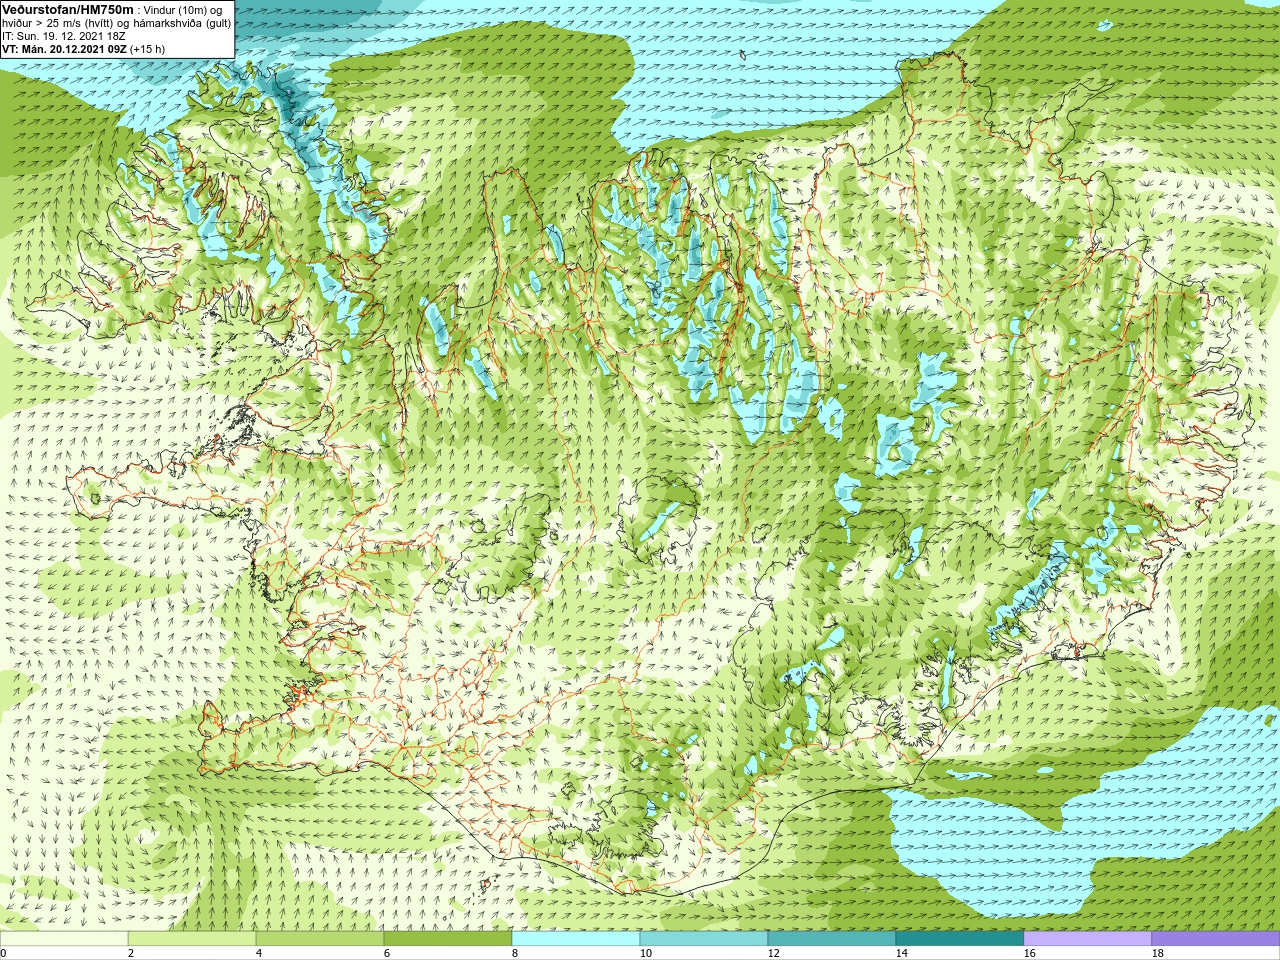Click the '14' tick label on the legend scale
Image resolution: width=1280 pixels, height=960 pixels.
click(901, 954)
